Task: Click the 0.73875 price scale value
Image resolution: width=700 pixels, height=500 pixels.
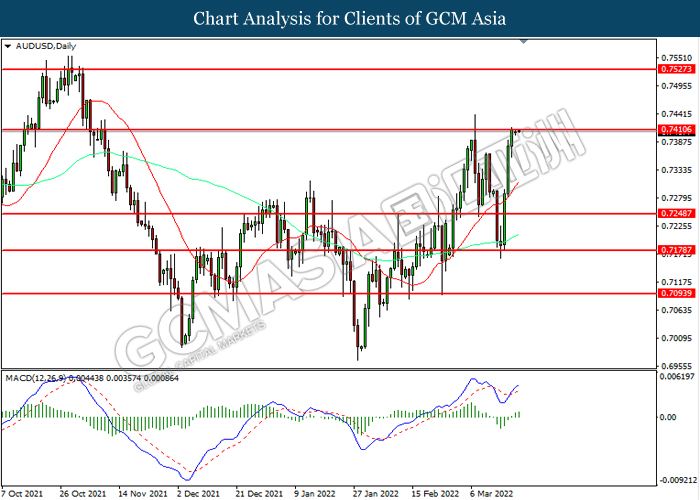Action: 676,142
